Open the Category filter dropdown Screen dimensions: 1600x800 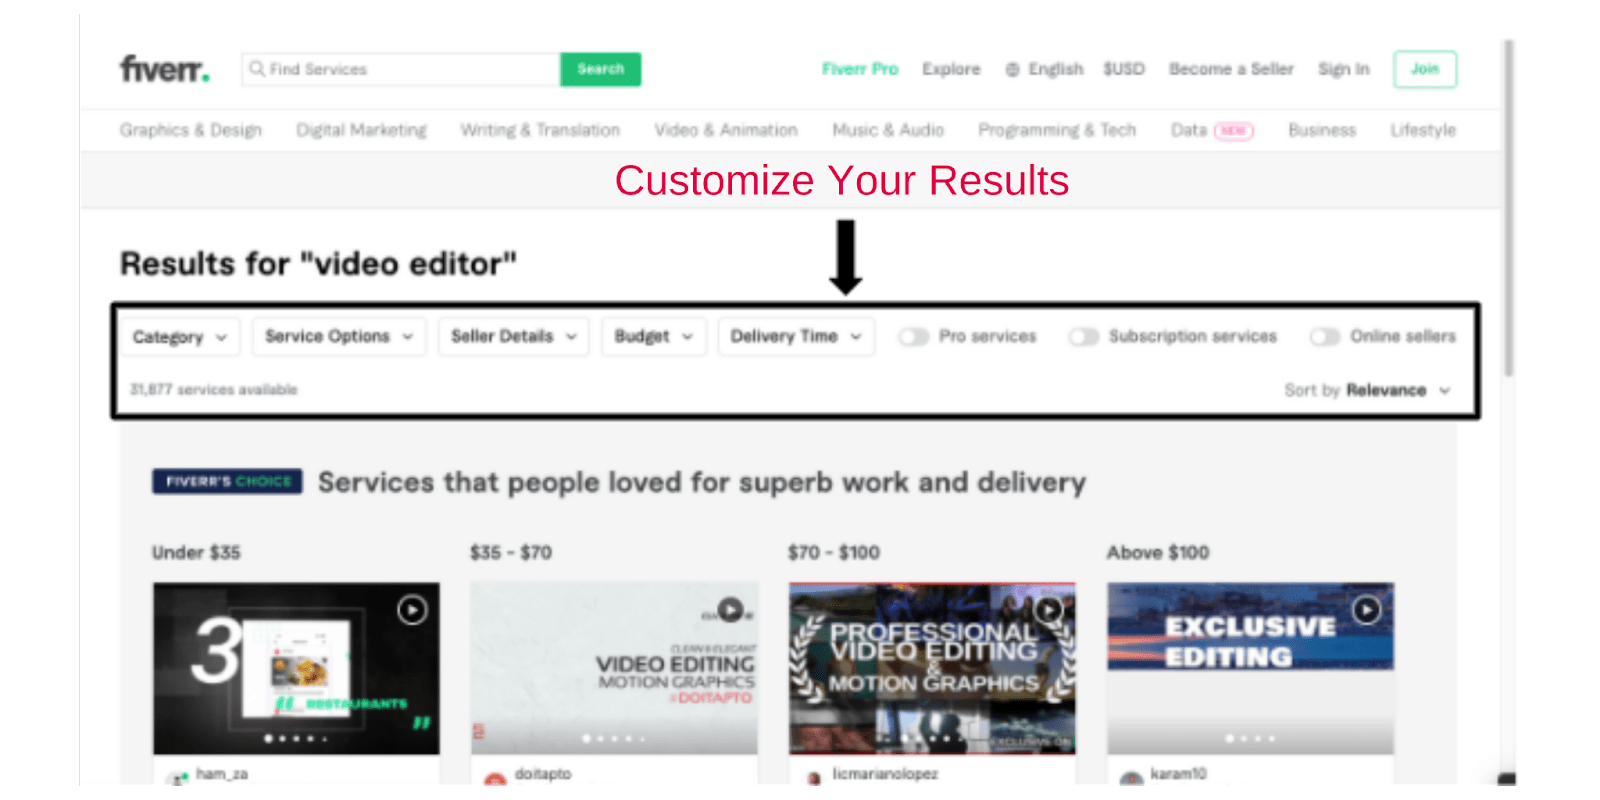click(180, 337)
